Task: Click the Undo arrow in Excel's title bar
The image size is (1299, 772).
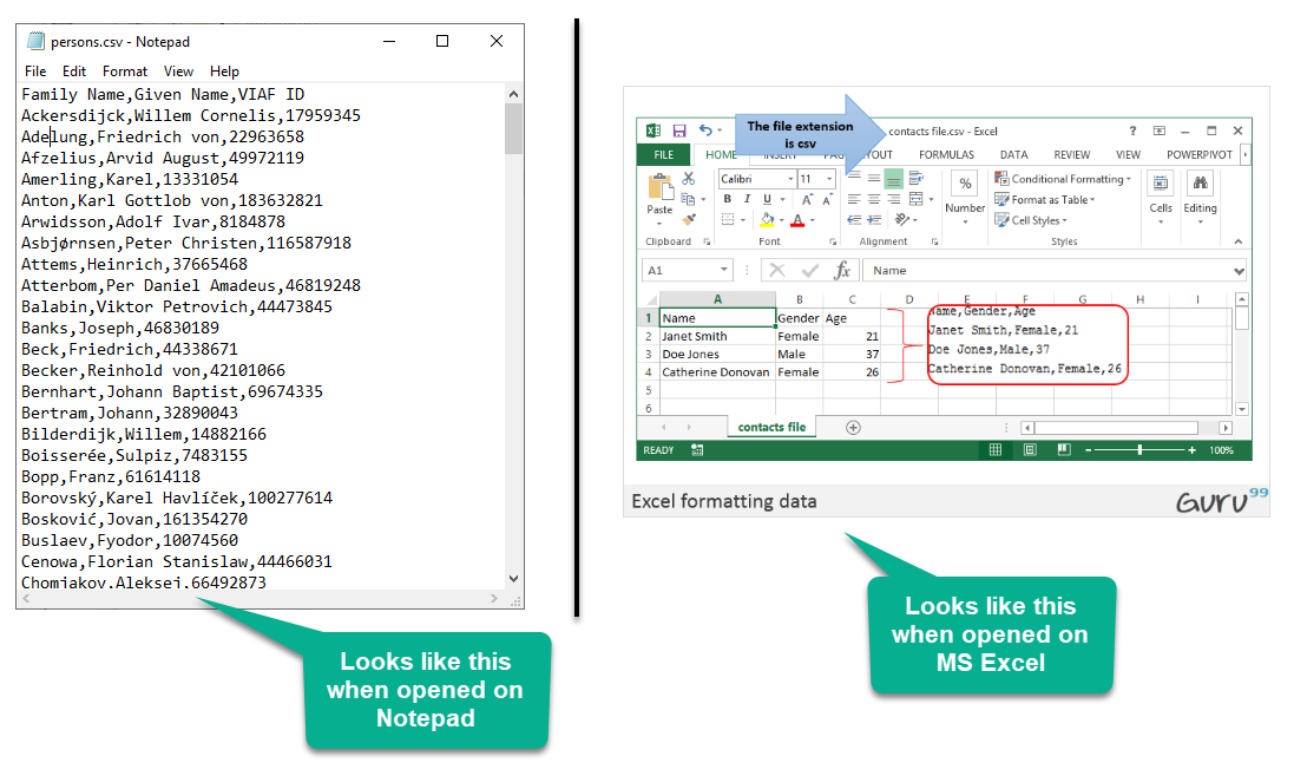Action: tap(705, 131)
